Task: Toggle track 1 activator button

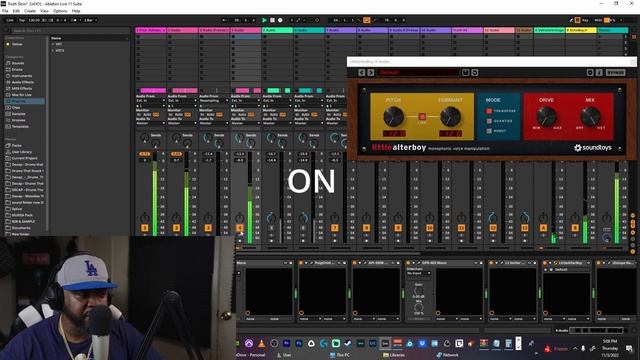Action: (144, 228)
